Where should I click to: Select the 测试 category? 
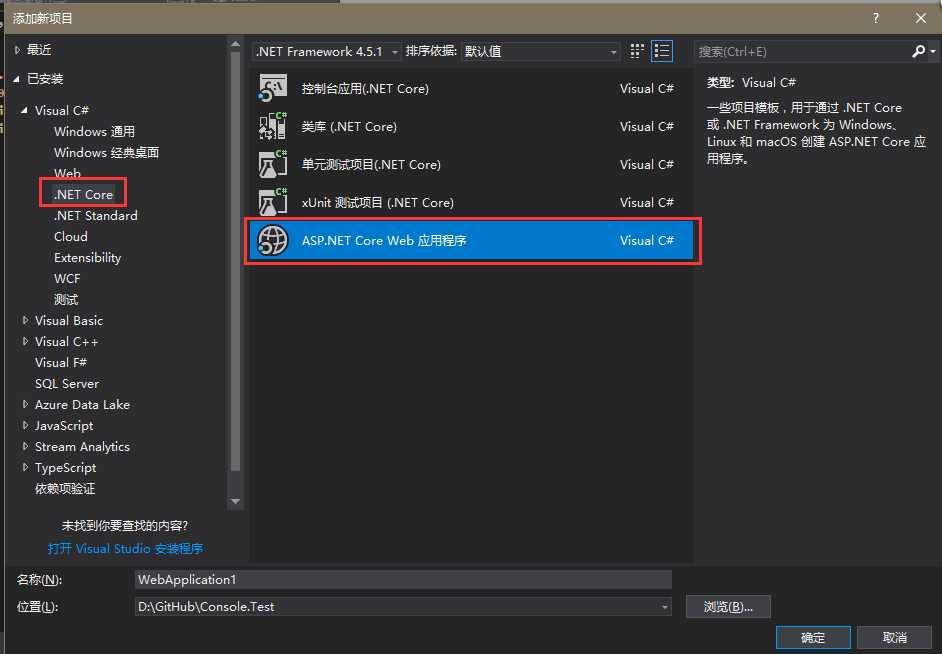[66, 300]
